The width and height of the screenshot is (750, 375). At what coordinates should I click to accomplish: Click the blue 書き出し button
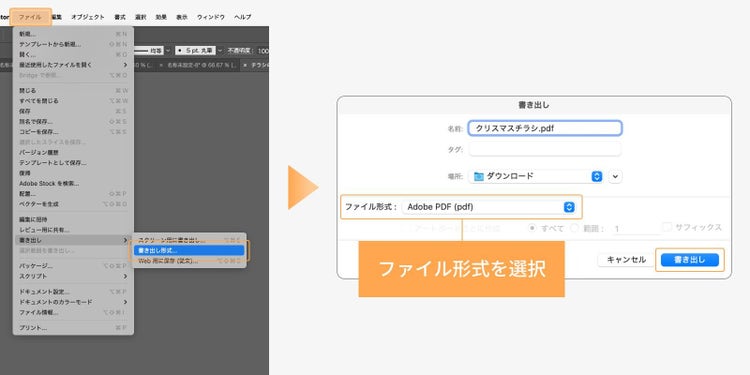pyautogui.click(x=690, y=260)
